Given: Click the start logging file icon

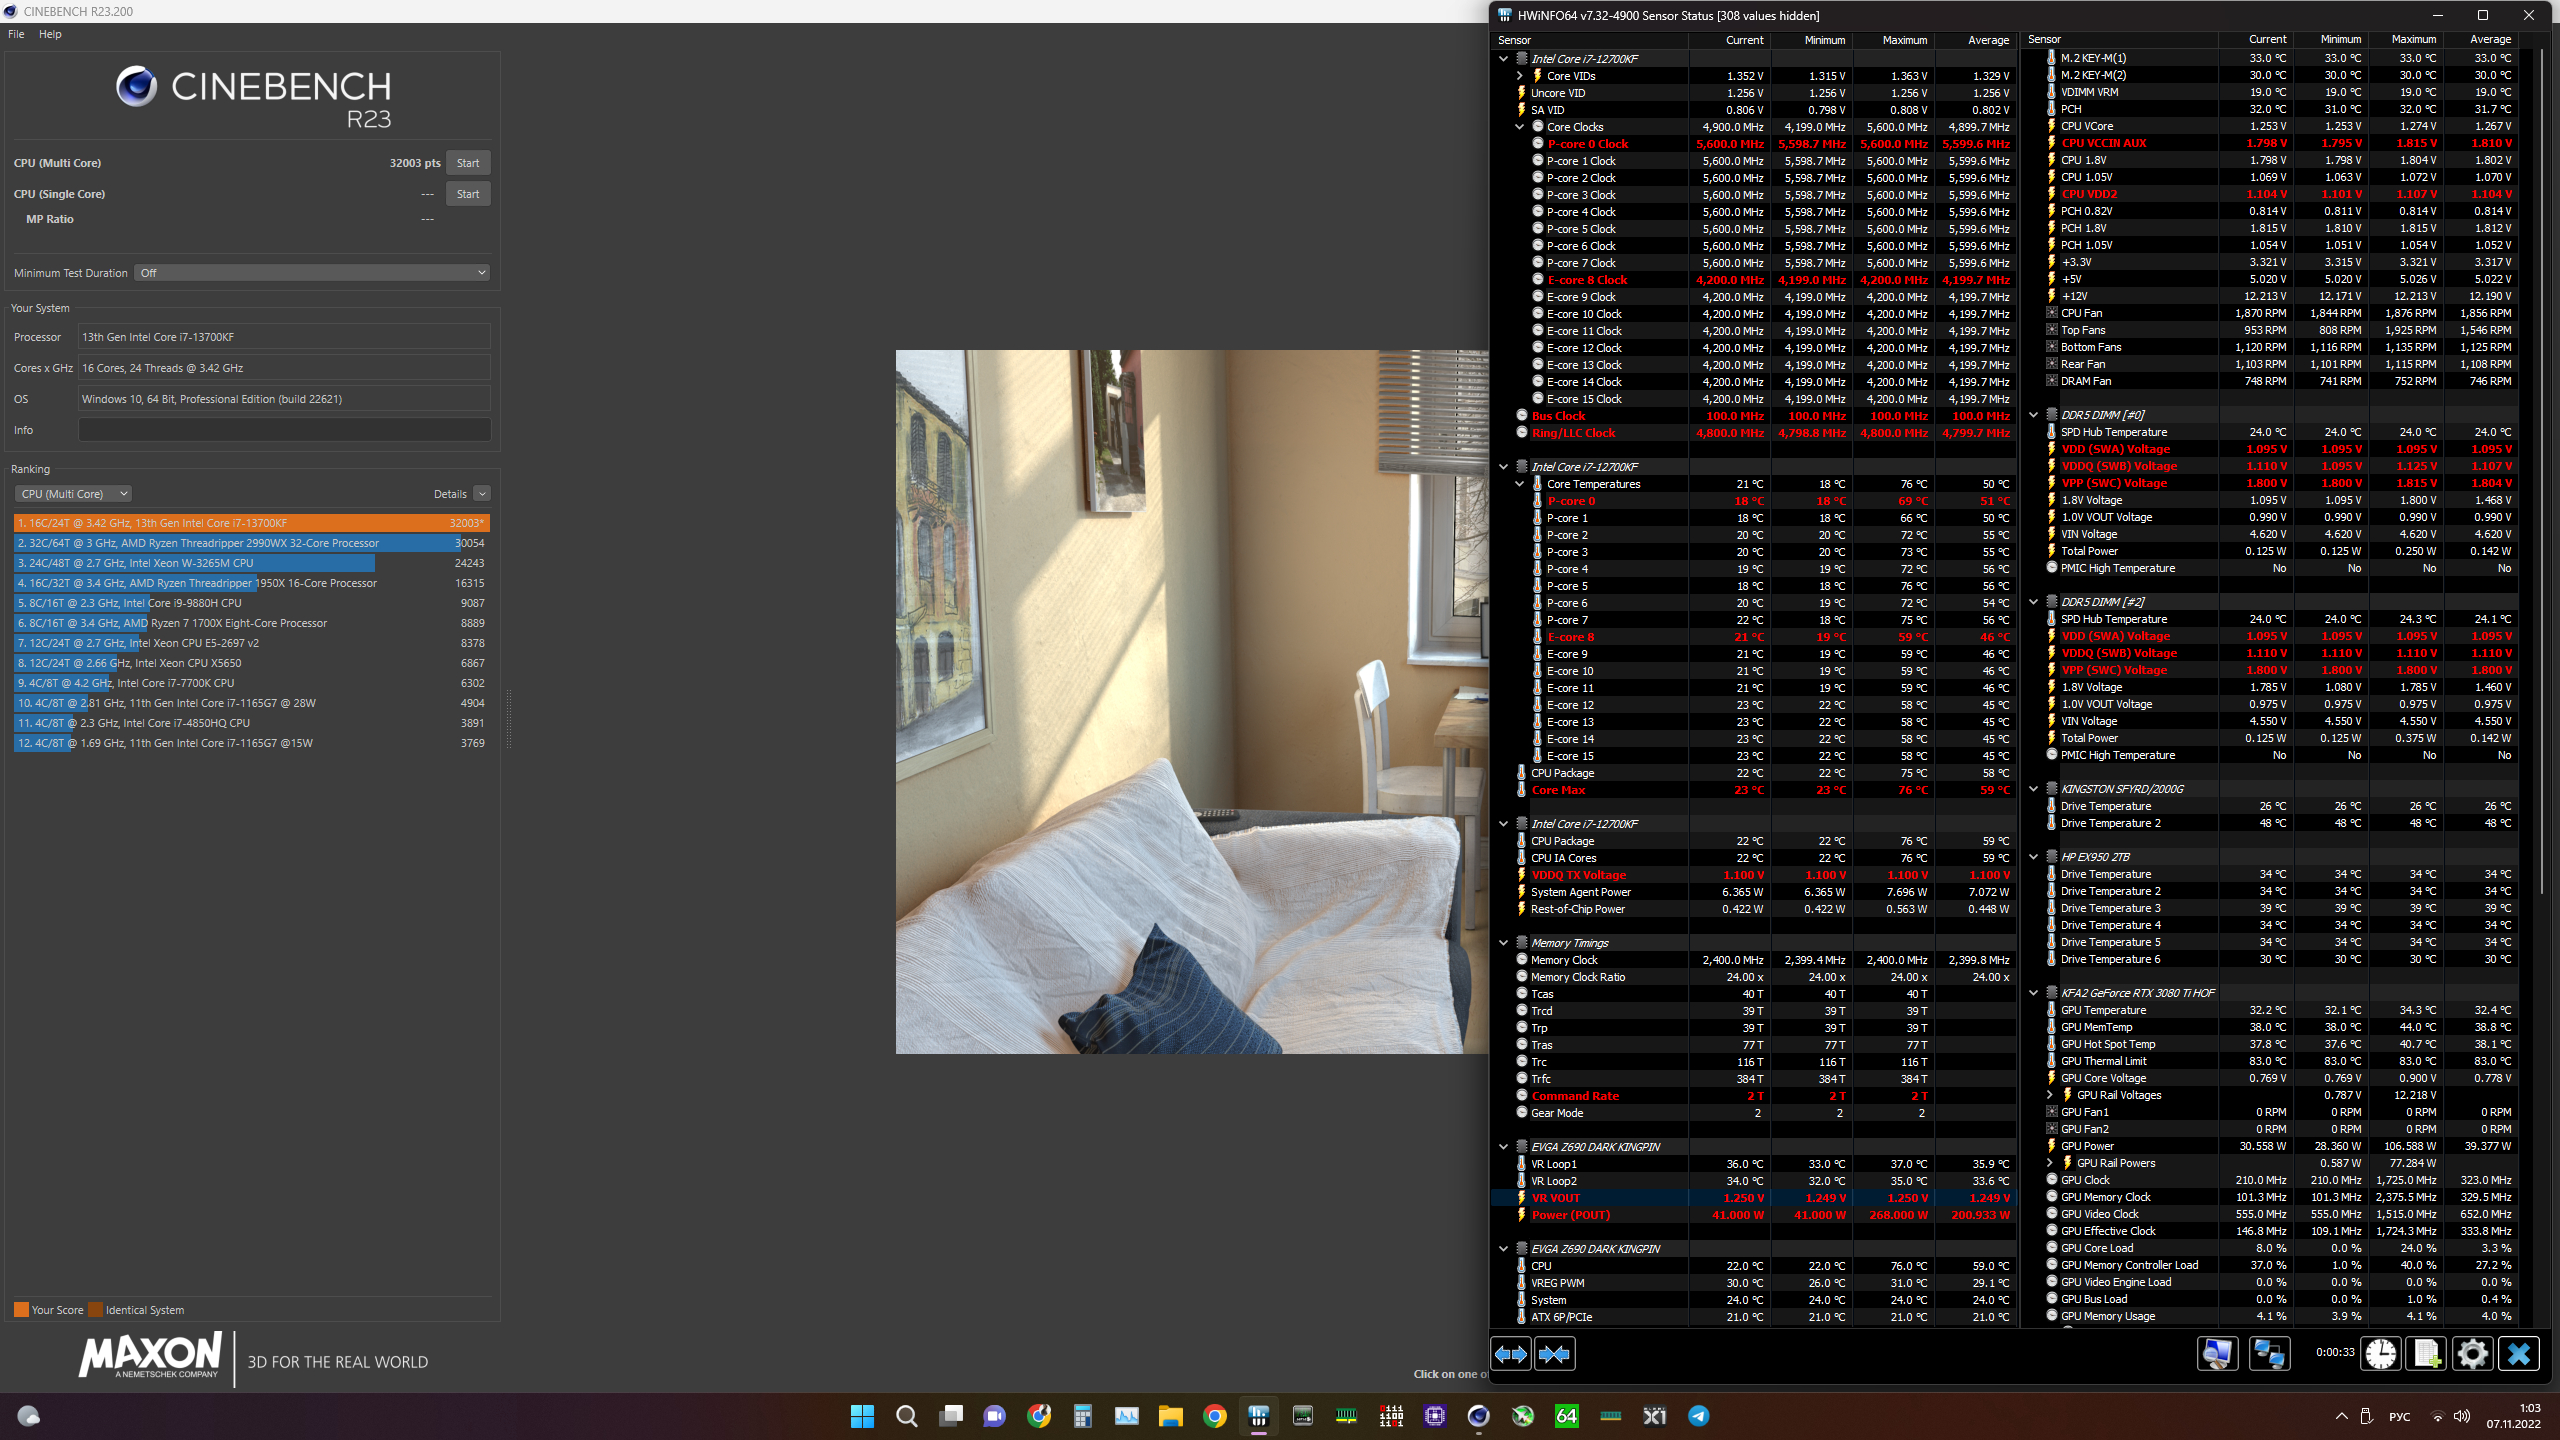Looking at the screenshot, I should (x=2426, y=1354).
